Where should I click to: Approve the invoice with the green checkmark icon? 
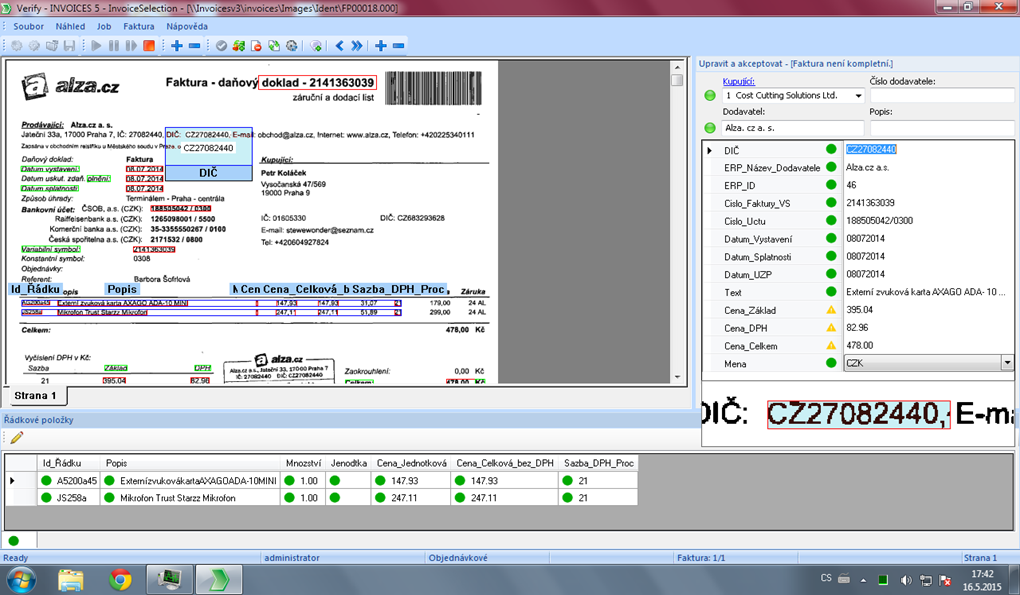(x=221, y=44)
